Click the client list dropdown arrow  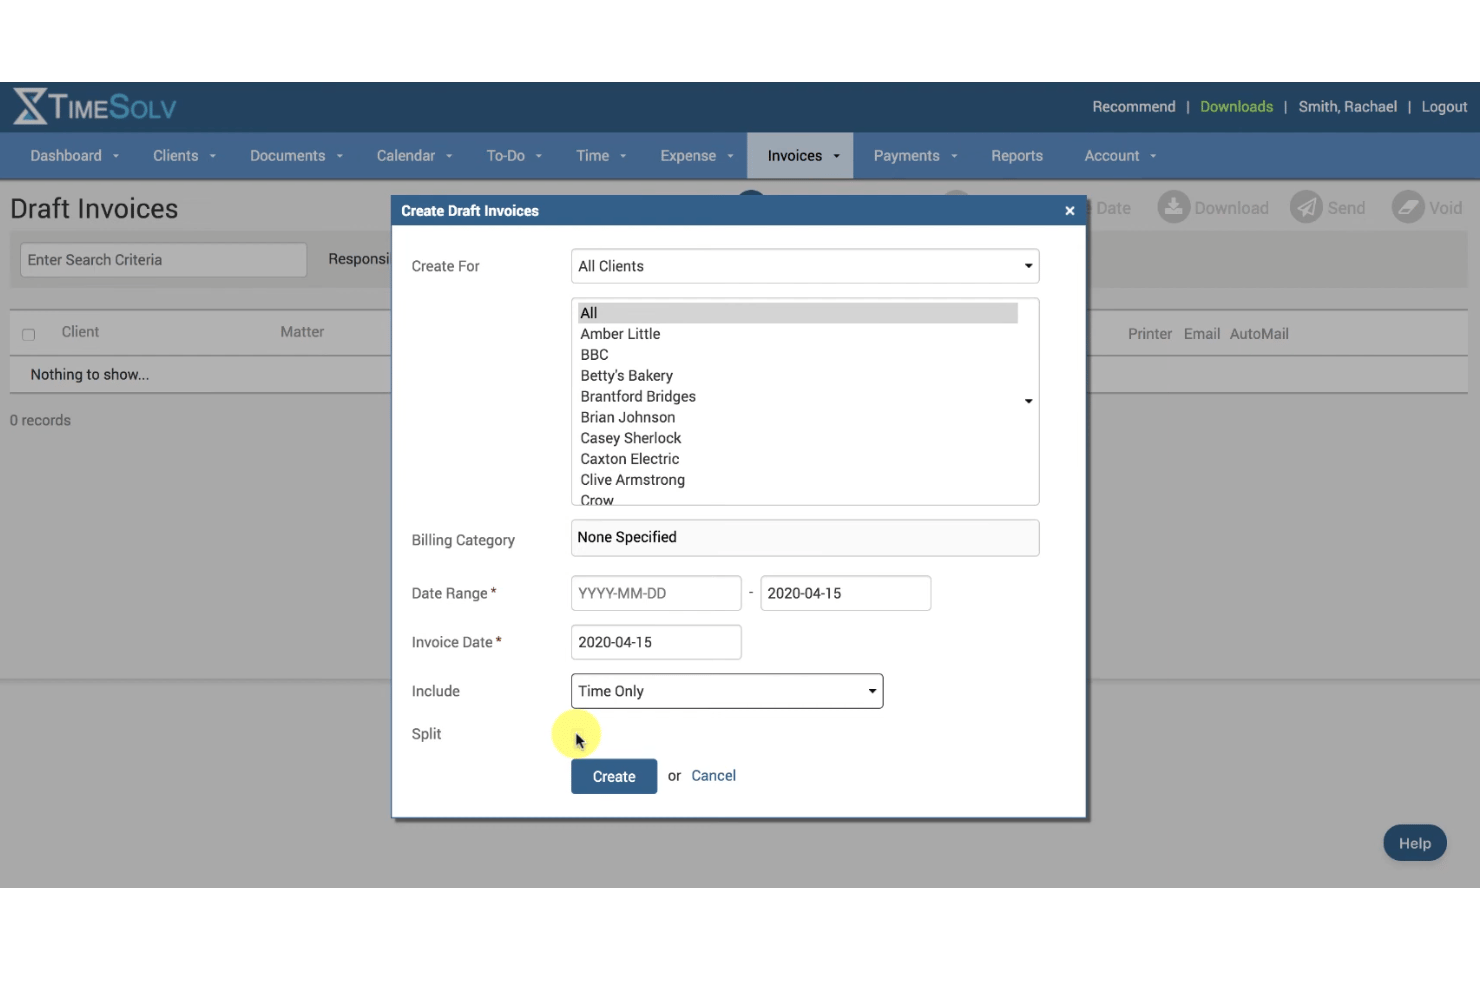pyautogui.click(x=1028, y=401)
